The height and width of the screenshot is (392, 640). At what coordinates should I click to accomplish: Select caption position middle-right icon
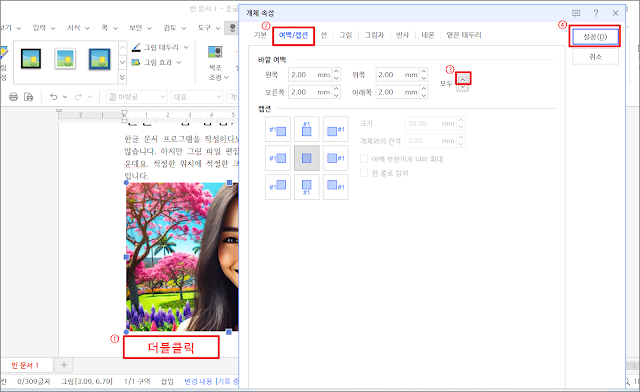pyautogui.click(x=336, y=158)
